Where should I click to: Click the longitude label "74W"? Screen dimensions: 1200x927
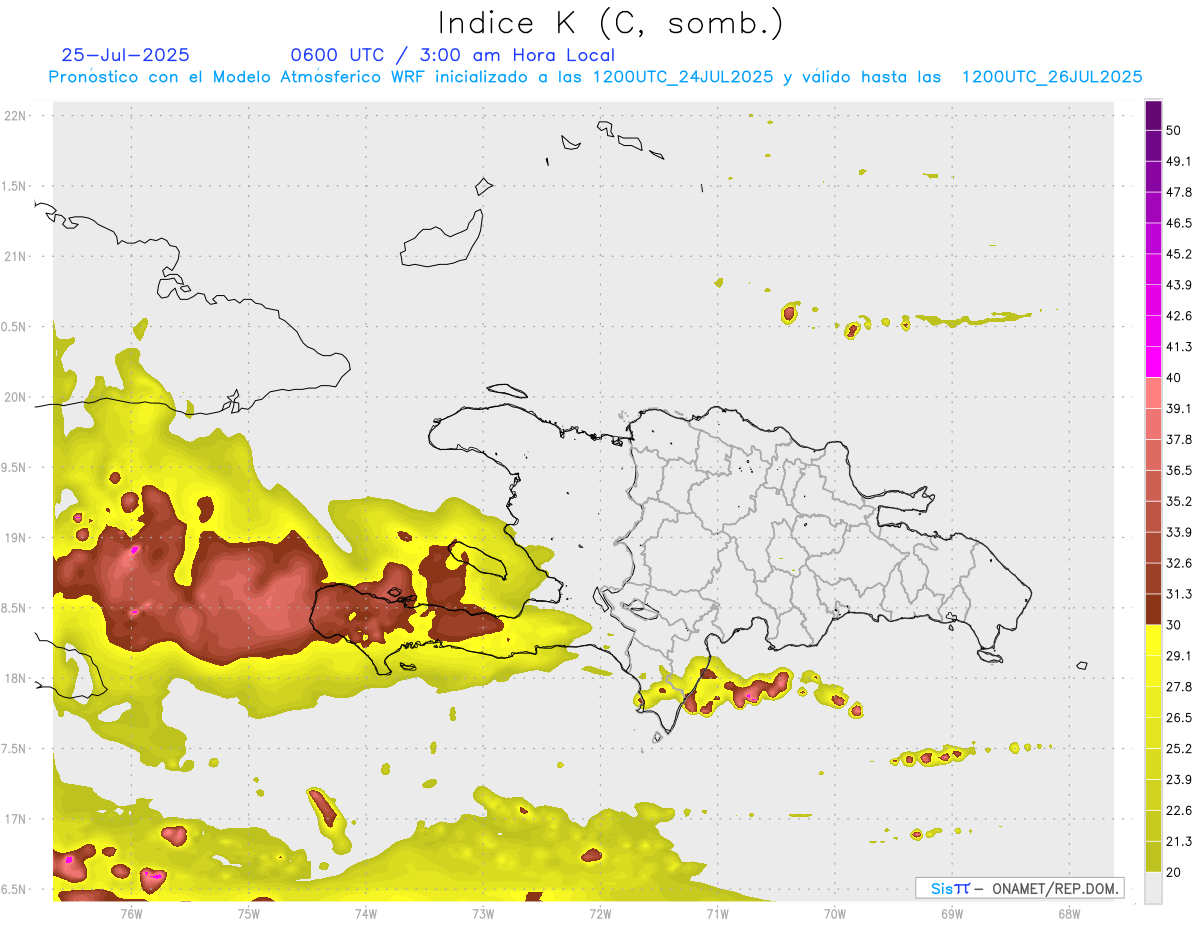365,913
